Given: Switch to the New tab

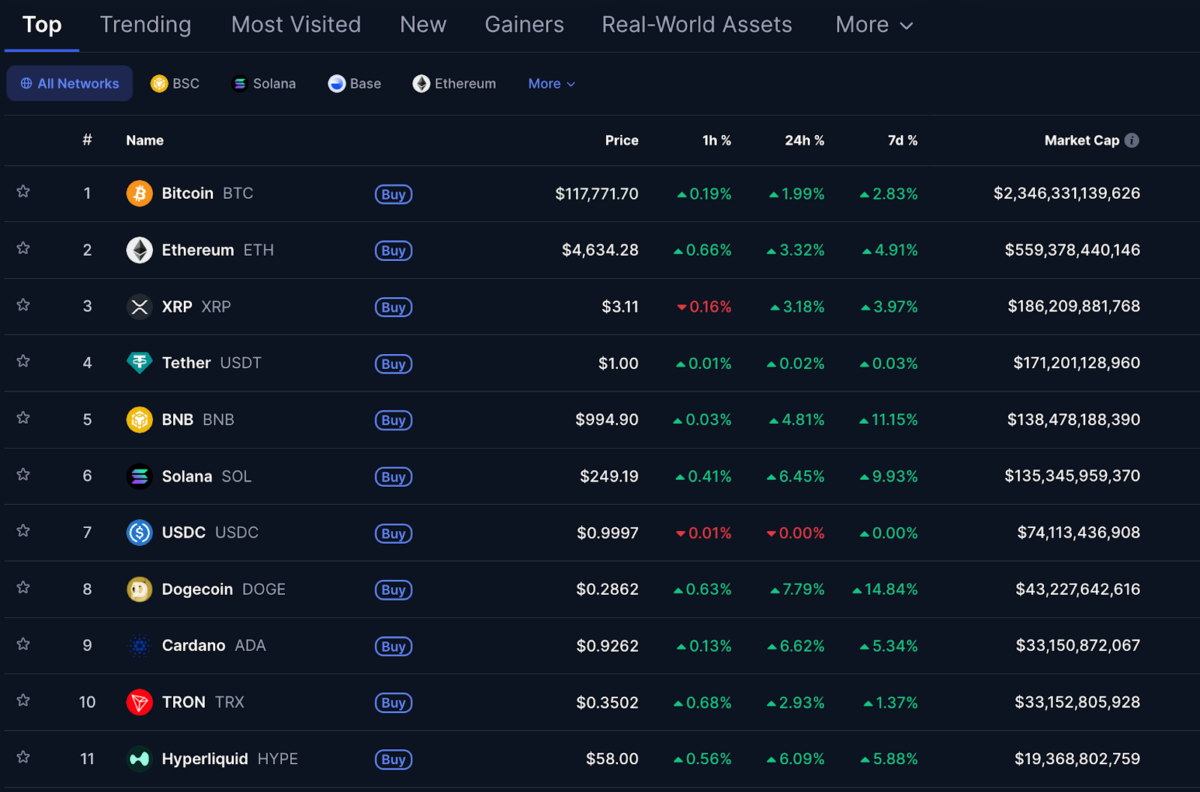Looking at the screenshot, I should (423, 25).
